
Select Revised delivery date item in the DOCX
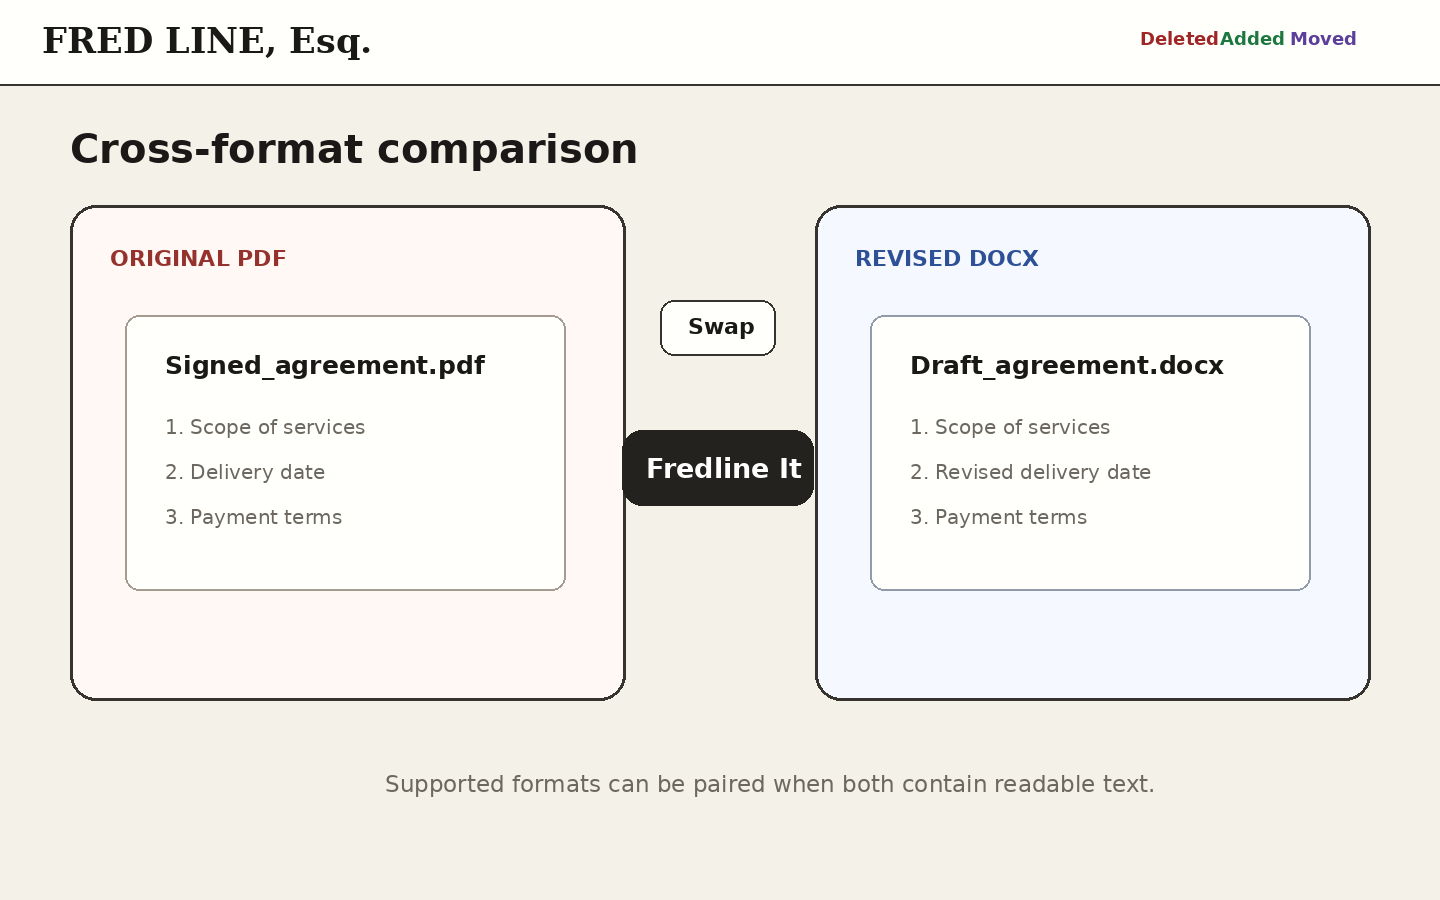point(1030,472)
